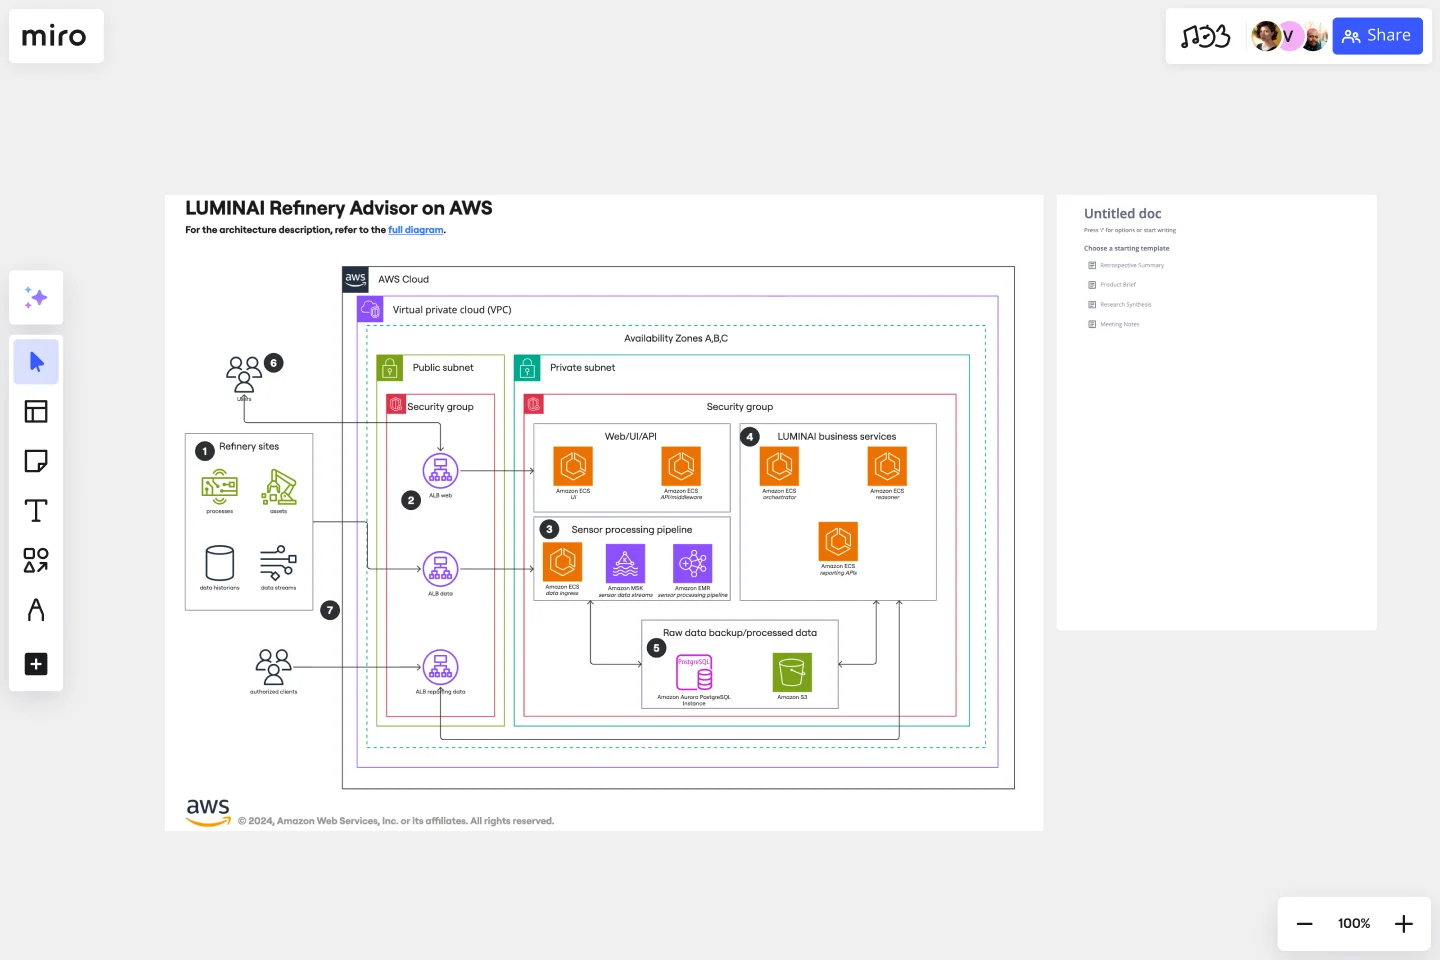Click the Miro logo
The image size is (1440, 960).
(54, 36)
